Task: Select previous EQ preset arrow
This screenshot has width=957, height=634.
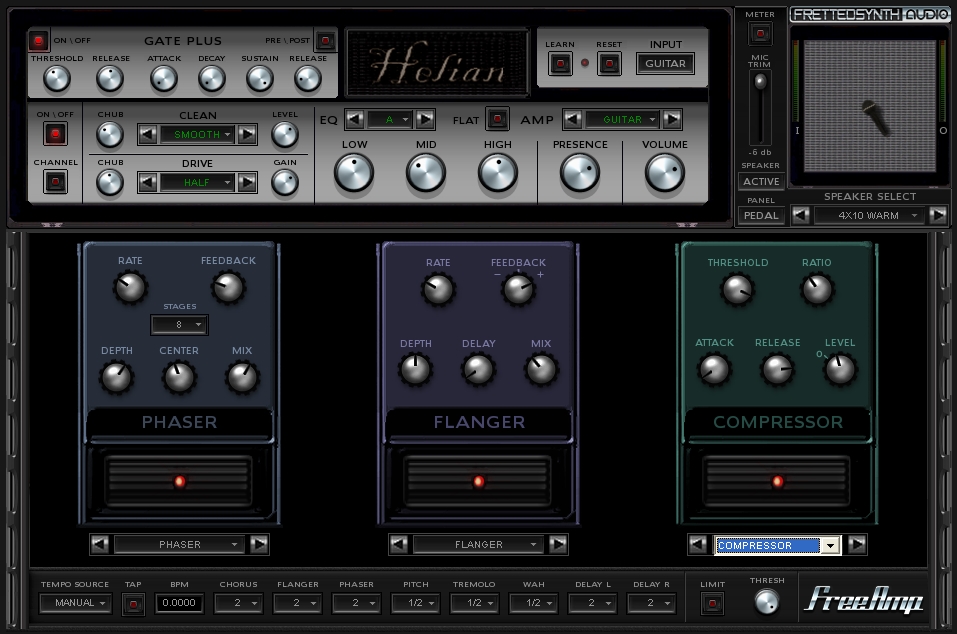Action: (355, 119)
